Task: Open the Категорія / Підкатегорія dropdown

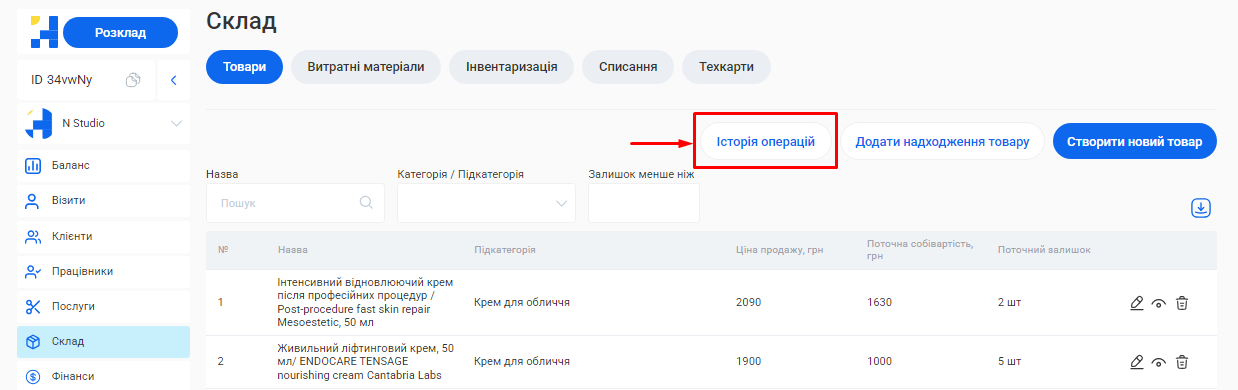Action: click(x=486, y=203)
